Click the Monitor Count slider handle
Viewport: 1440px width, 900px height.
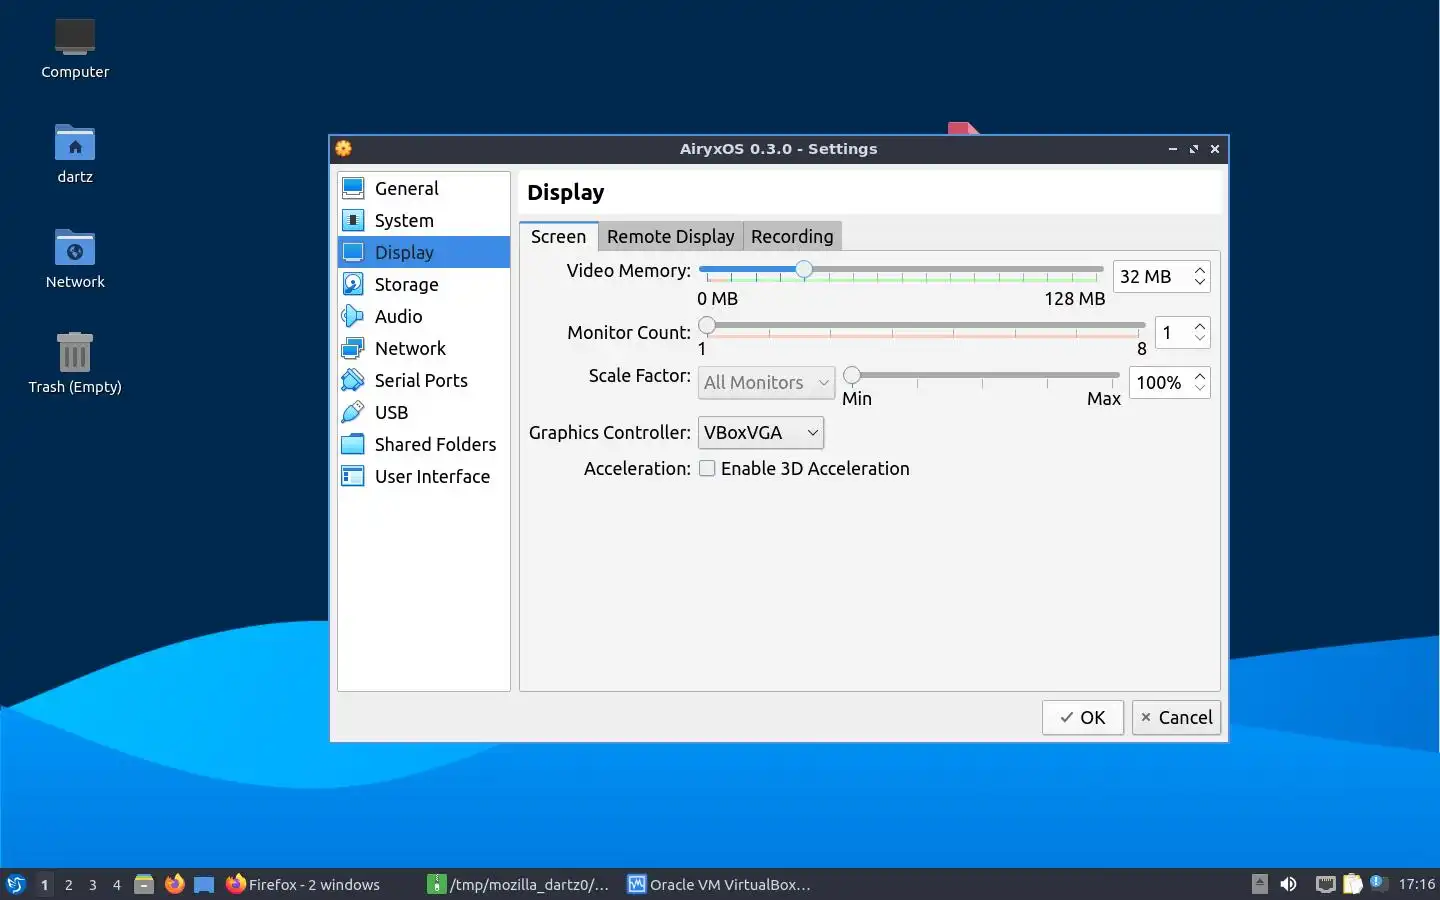pyautogui.click(x=707, y=325)
